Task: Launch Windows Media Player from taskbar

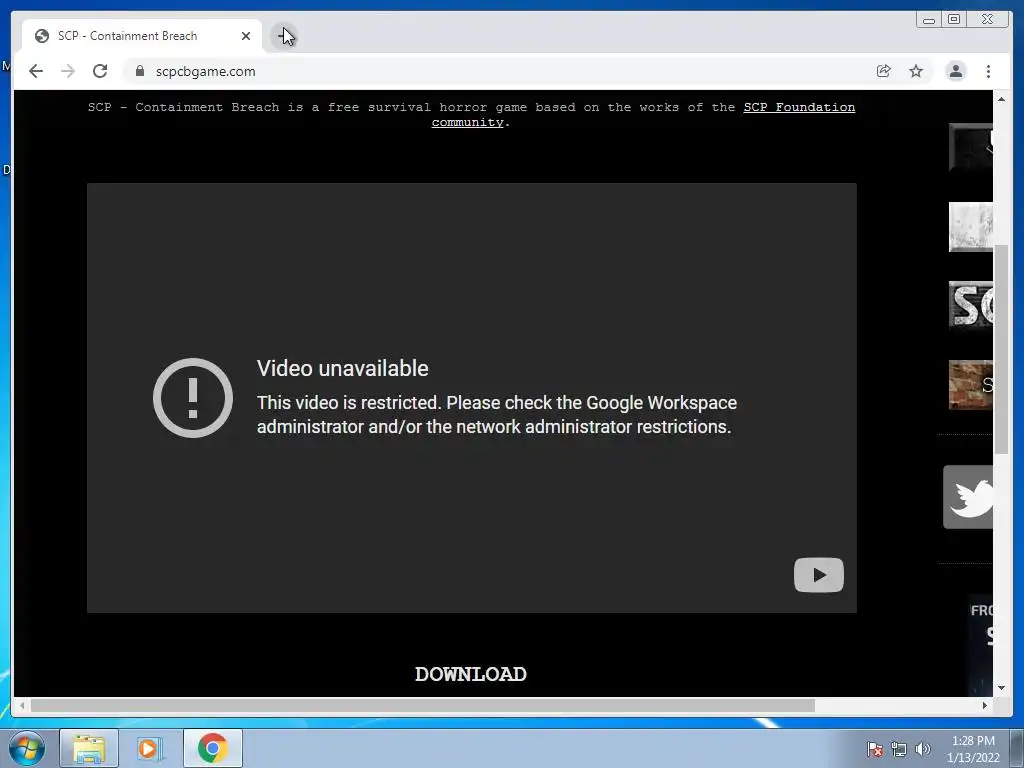Action: (x=150, y=748)
